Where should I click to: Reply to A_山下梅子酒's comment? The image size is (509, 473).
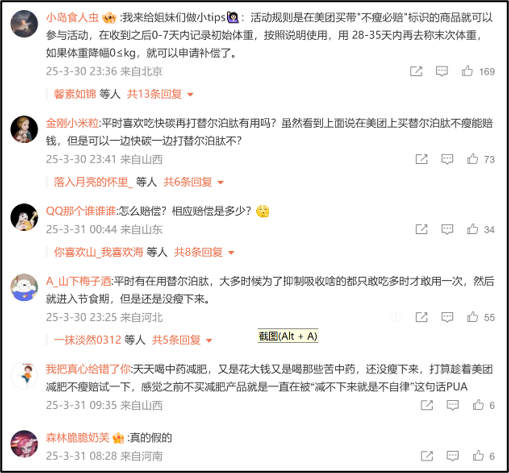[447, 317]
